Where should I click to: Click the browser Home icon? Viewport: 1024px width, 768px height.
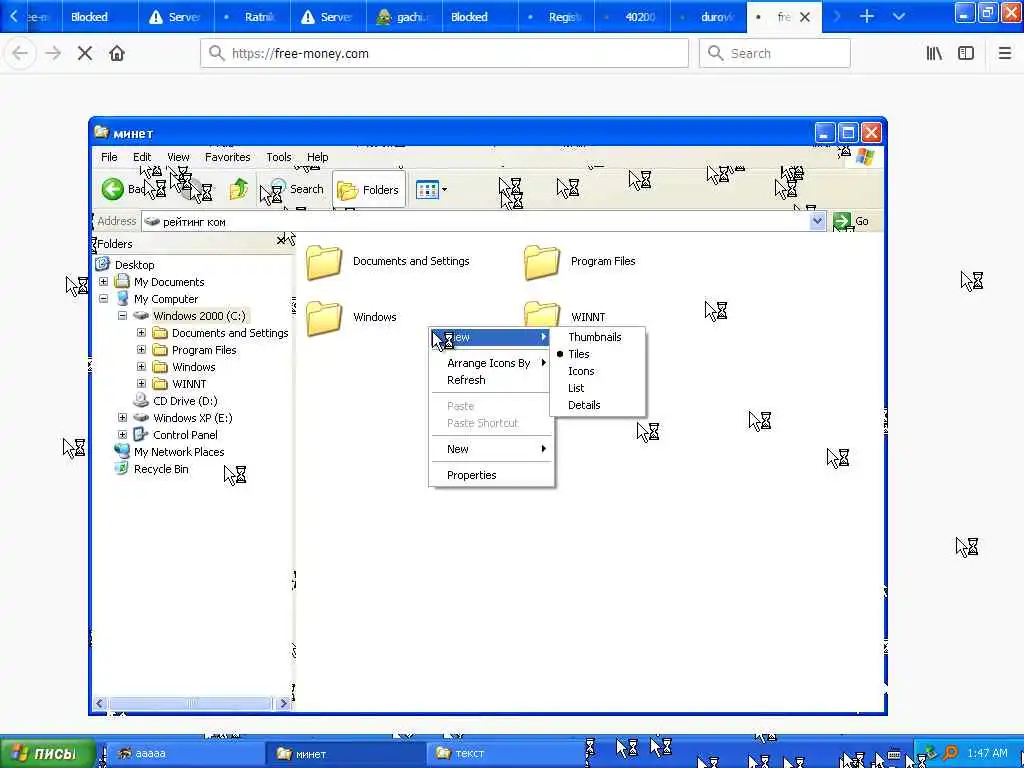pyautogui.click(x=117, y=53)
